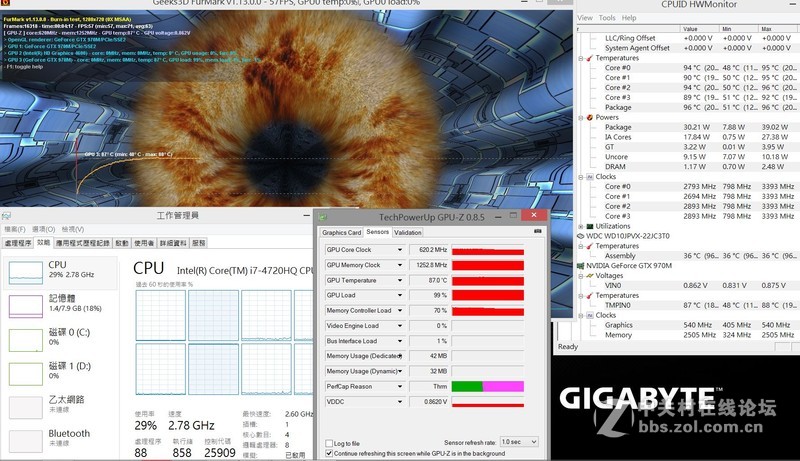The height and width of the screenshot is (461, 800).
Task: Open the 檢視(V) menu in Task Manager
Action: pos(72,229)
